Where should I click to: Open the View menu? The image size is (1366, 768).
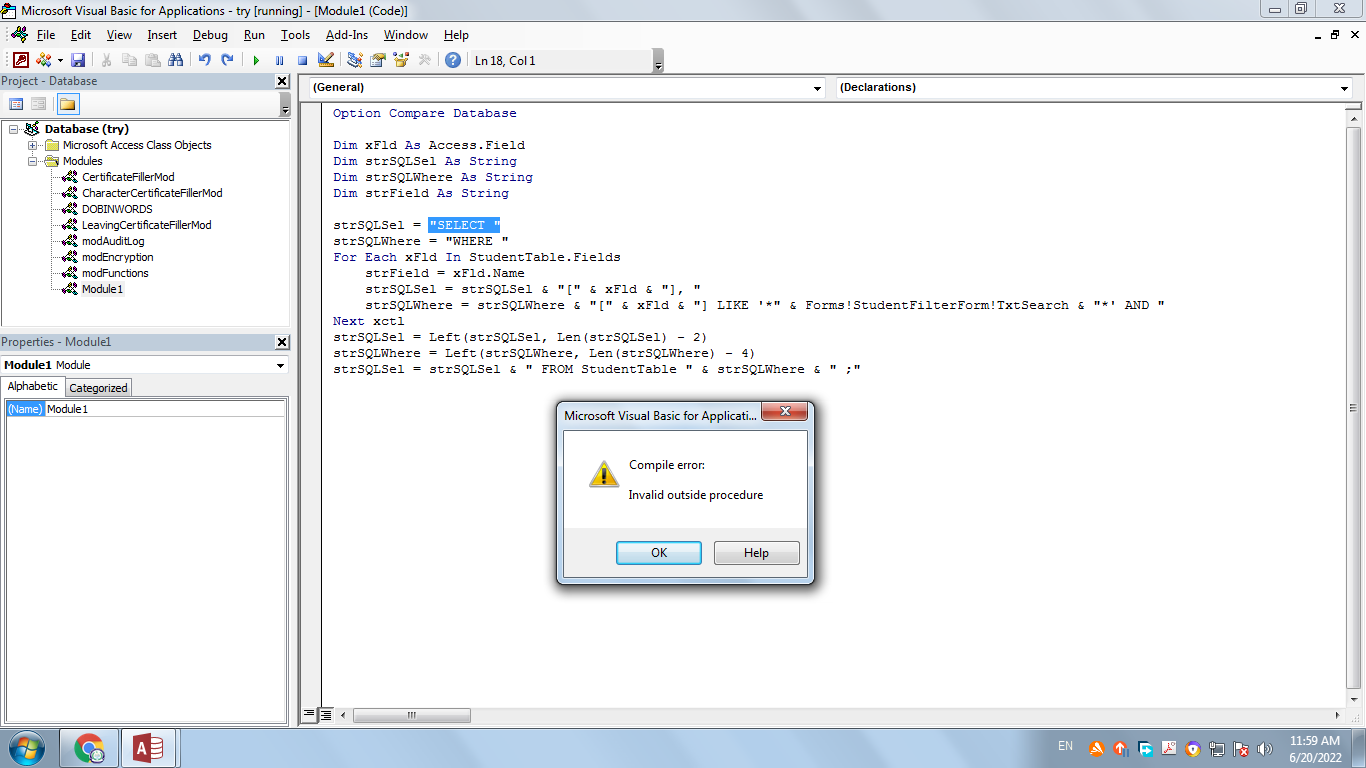tap(119, 35)
